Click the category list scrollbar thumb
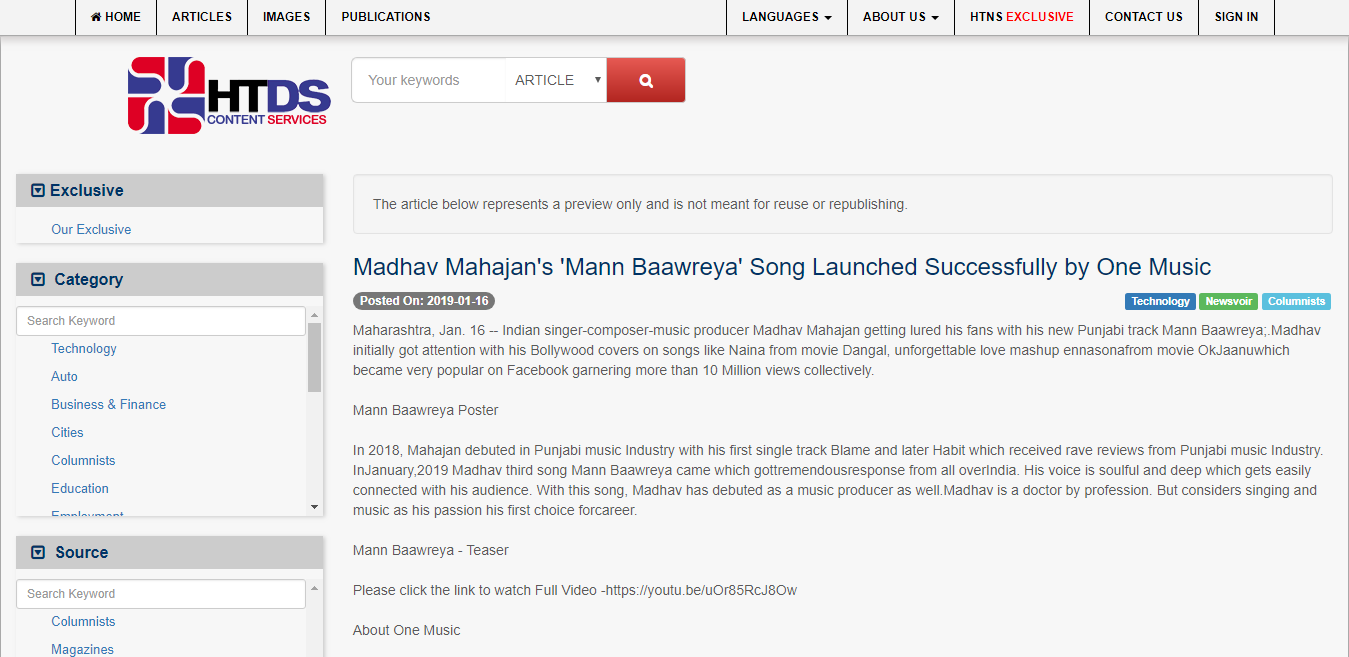Viewport: 1349px width, 657px height. 315,357
